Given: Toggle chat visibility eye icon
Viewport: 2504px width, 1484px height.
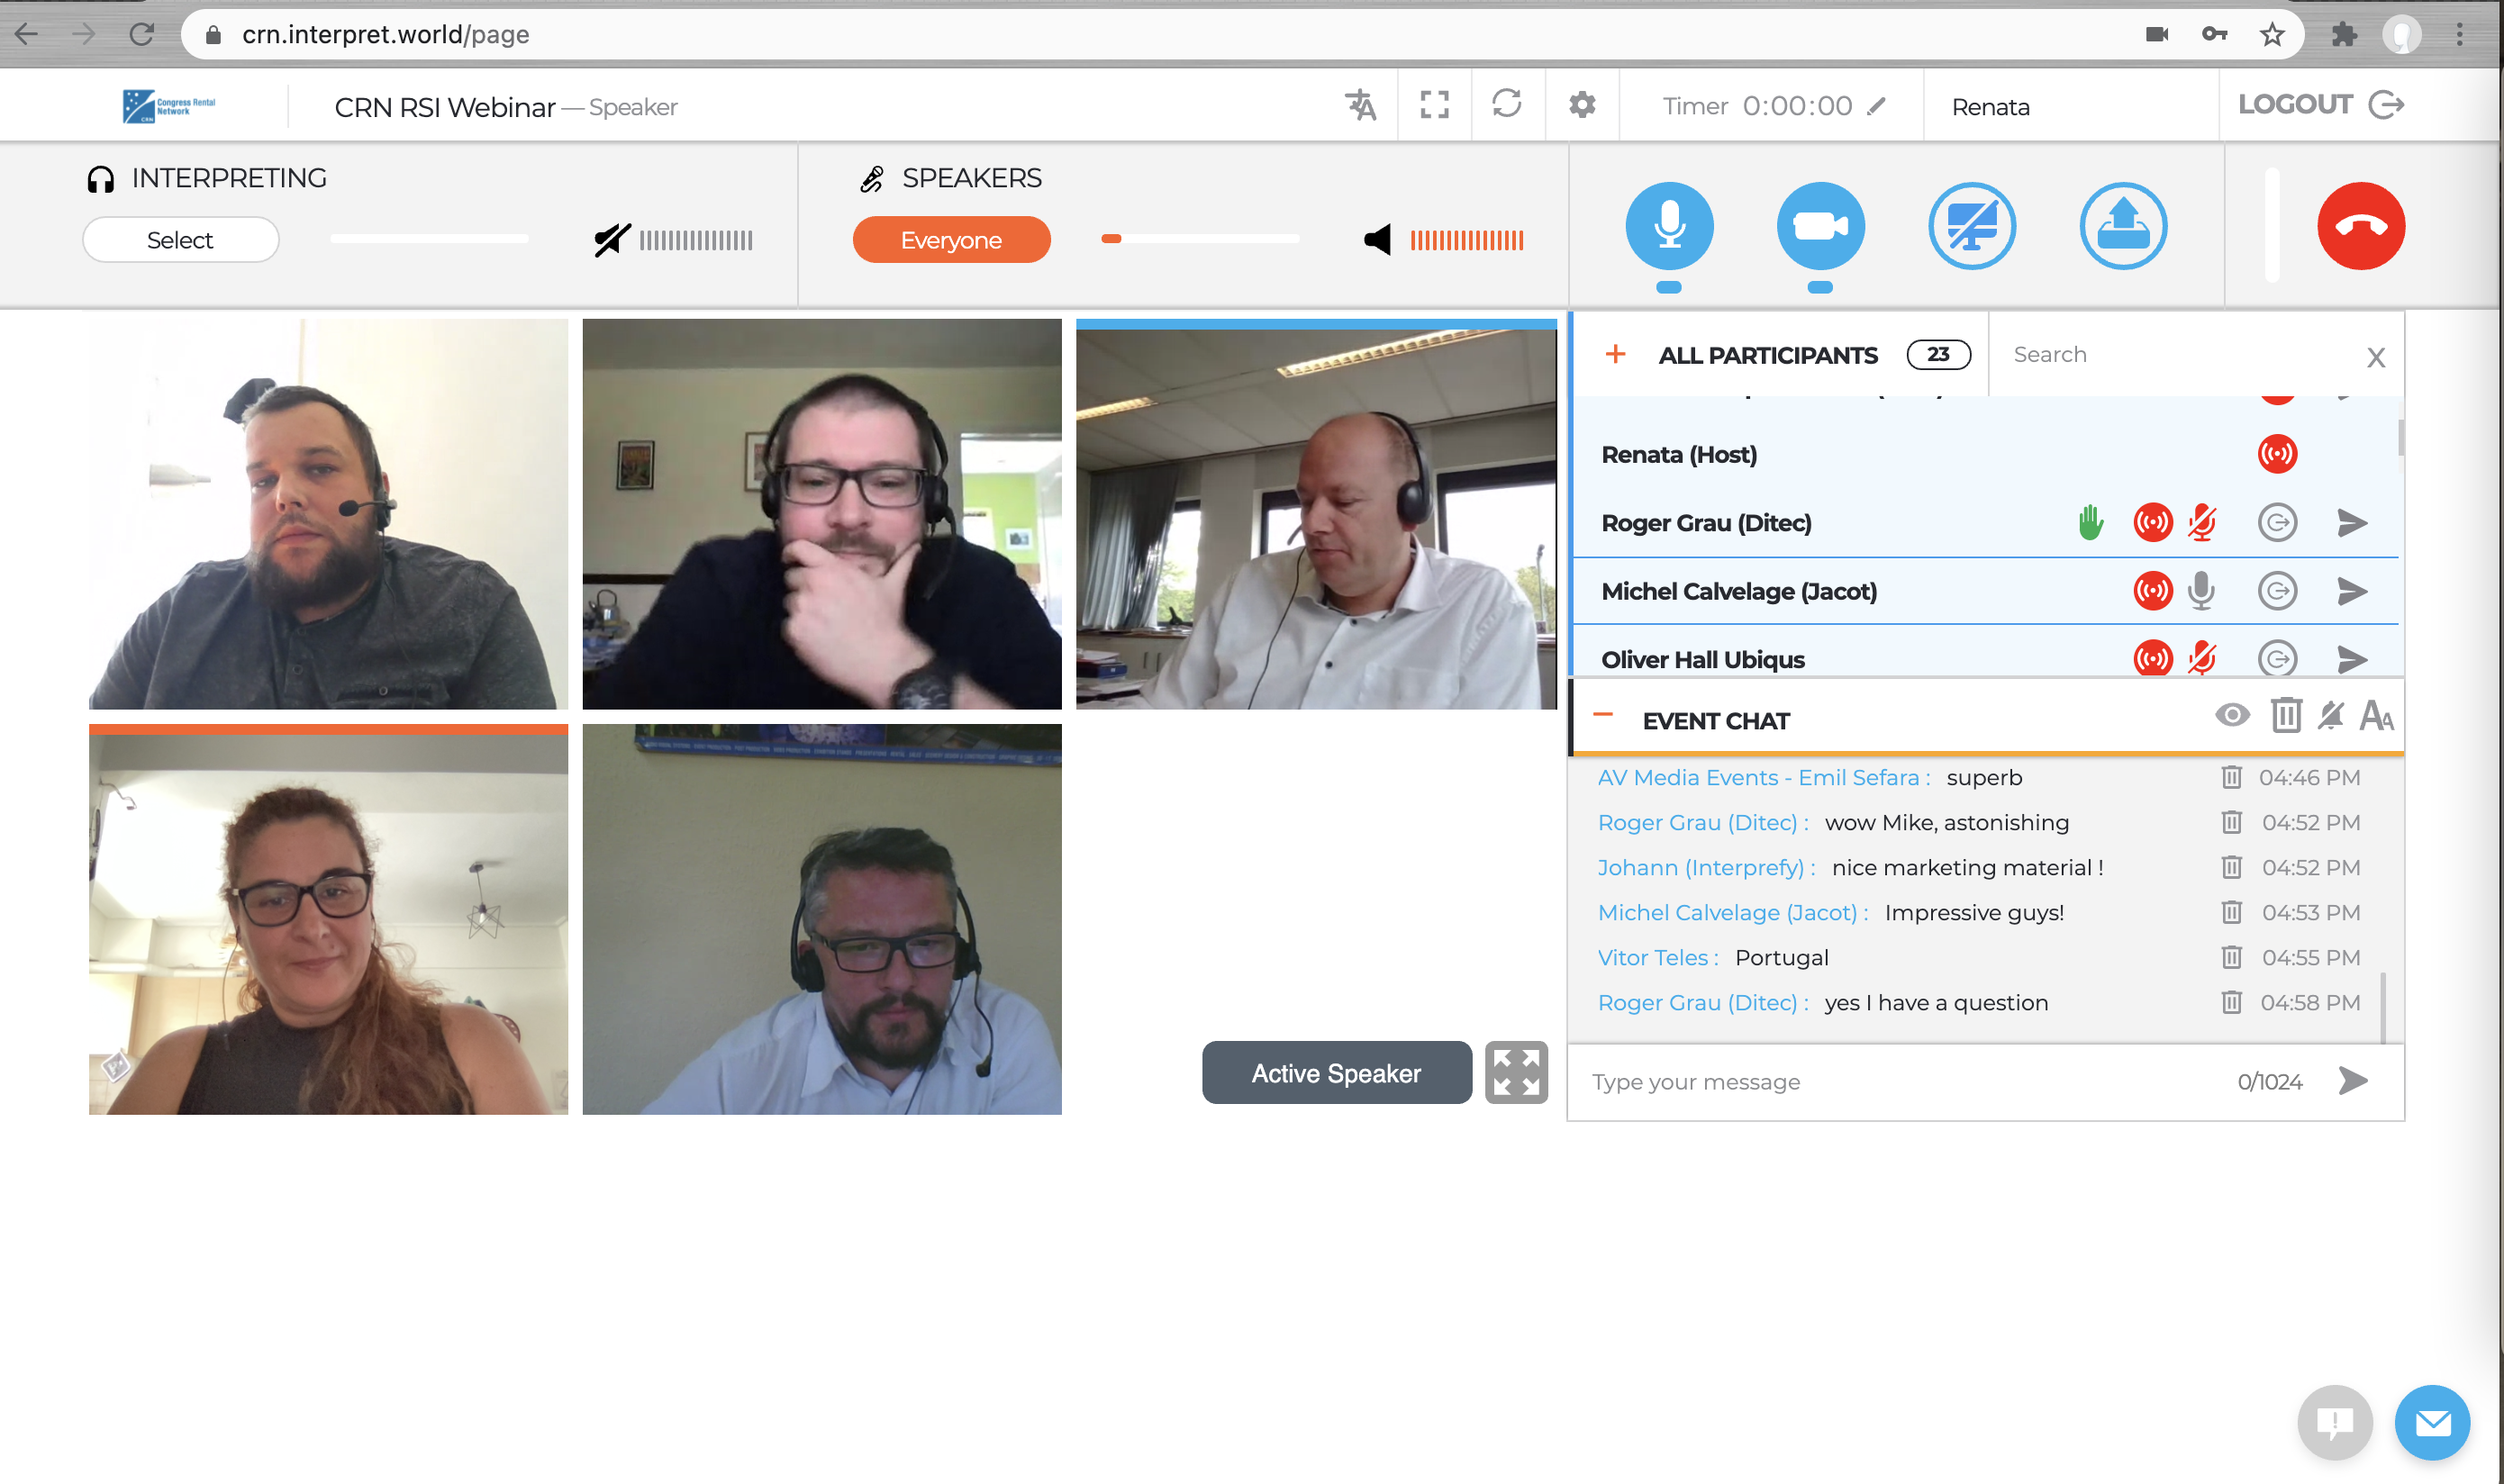Looking at the screenshot, I should point(2232,715).
